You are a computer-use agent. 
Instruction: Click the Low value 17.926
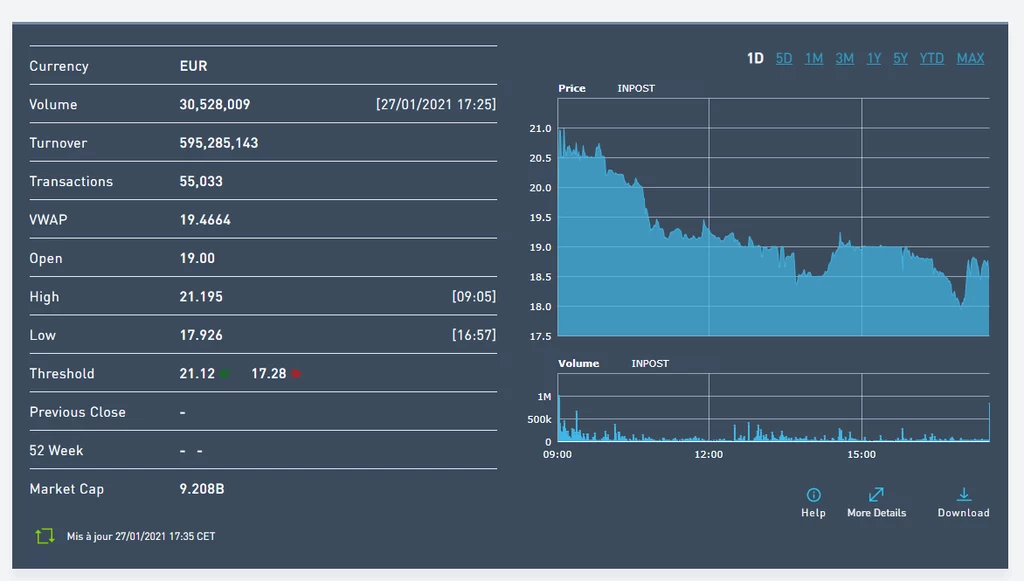pos(201,336)
